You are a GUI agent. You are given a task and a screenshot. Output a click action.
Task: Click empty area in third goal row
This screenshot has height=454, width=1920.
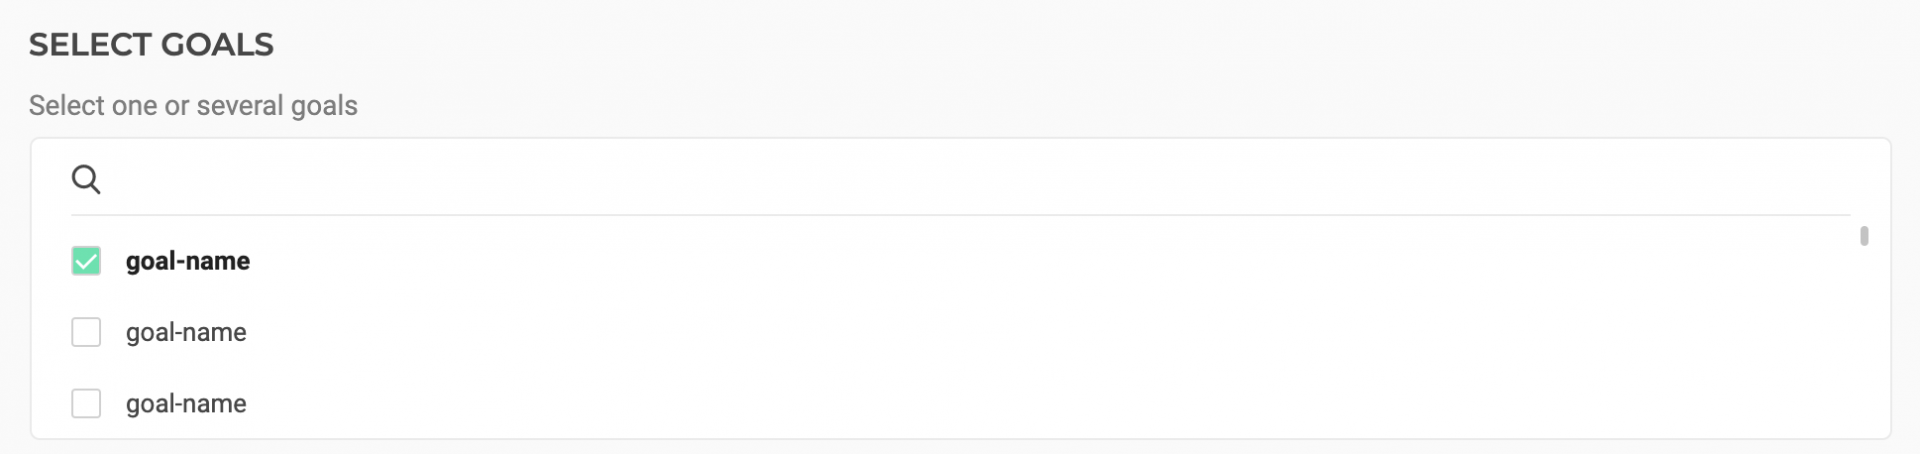coord(1000,404)
